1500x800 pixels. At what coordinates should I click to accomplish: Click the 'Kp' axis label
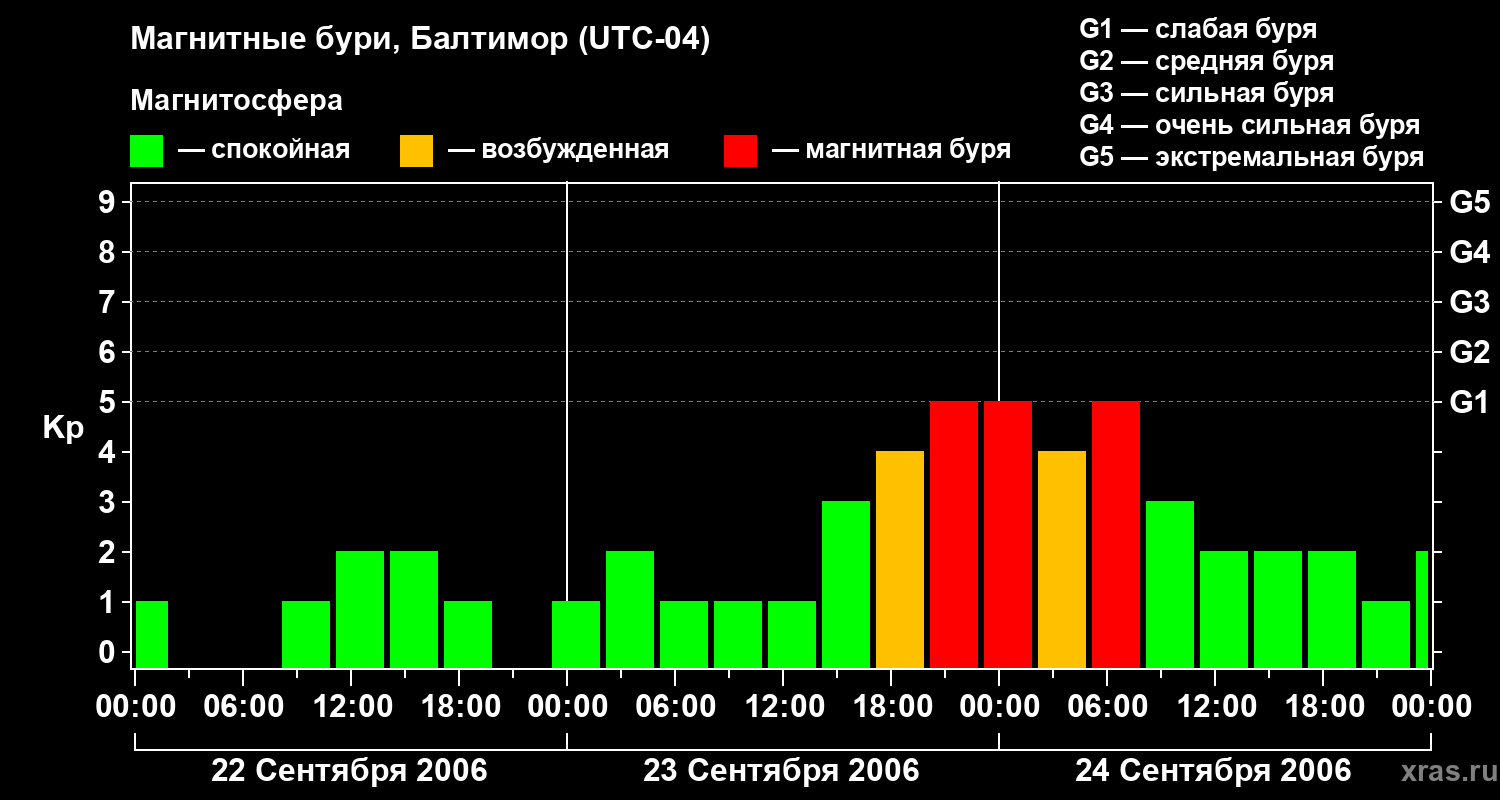click(x=63, y=428)
